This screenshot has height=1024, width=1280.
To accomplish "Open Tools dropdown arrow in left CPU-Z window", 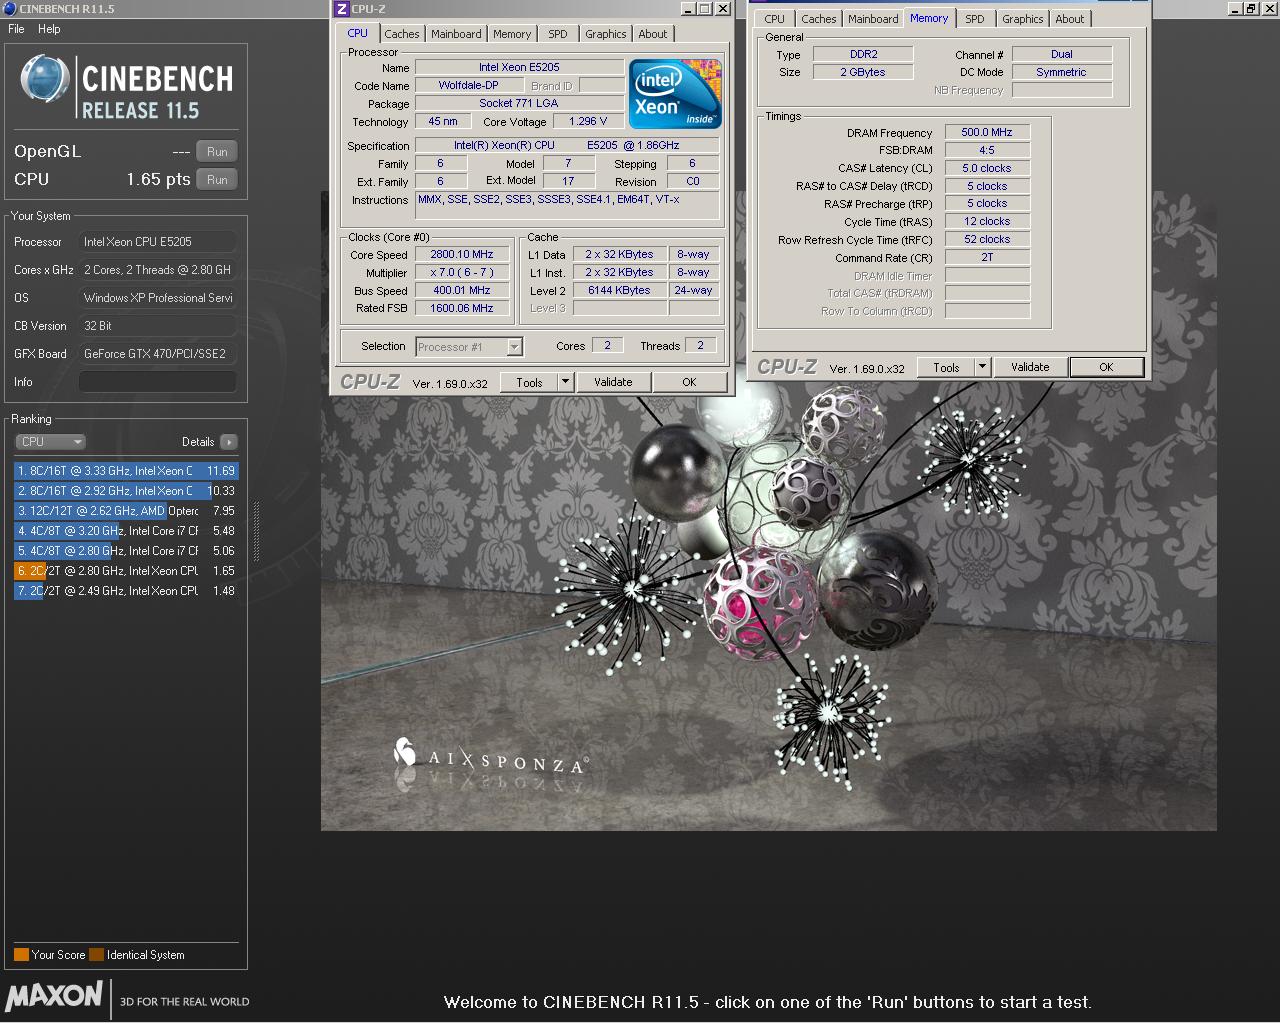I will tap(565, 382).
